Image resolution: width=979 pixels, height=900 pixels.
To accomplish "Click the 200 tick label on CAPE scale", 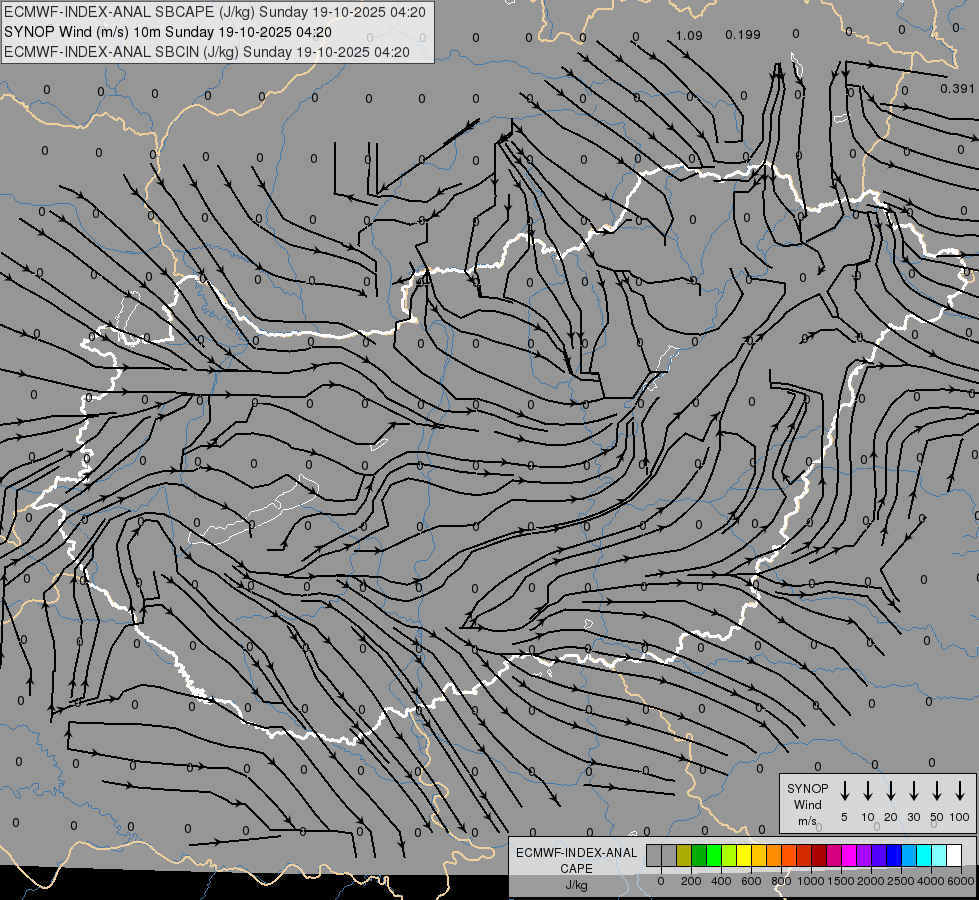I will click(x=691, y=881).
